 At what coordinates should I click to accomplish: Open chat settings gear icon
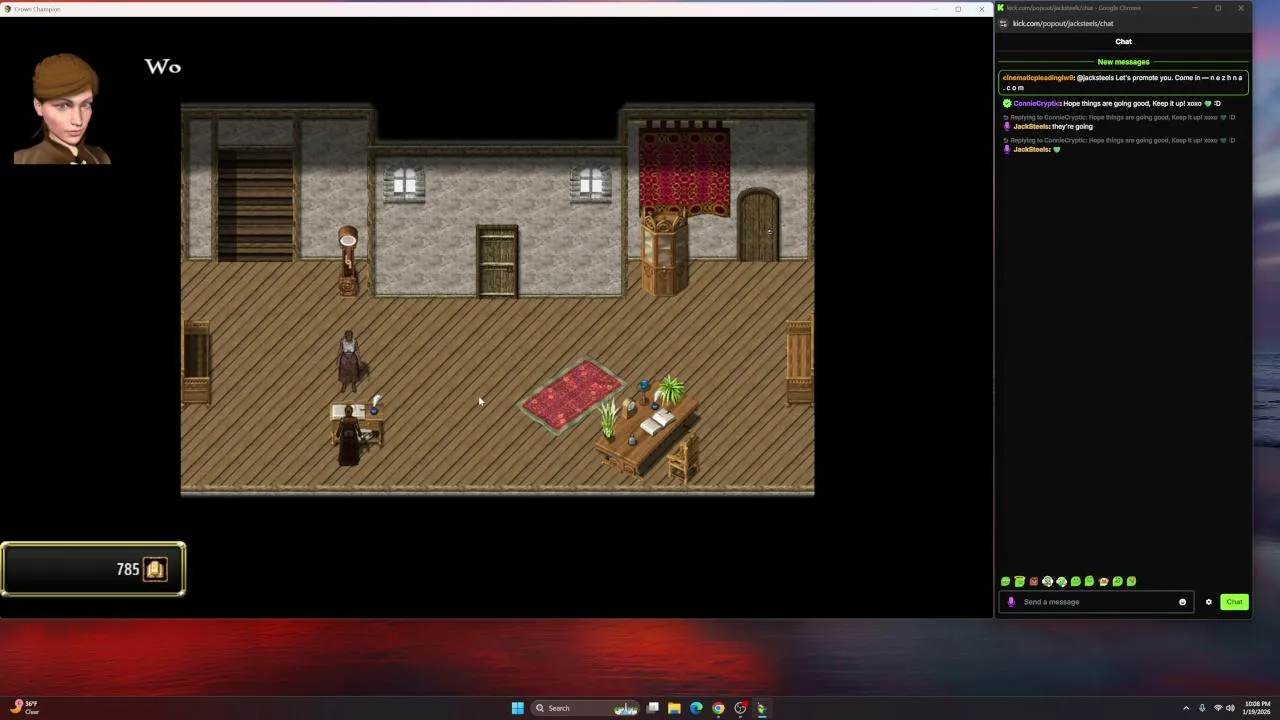1208,602
